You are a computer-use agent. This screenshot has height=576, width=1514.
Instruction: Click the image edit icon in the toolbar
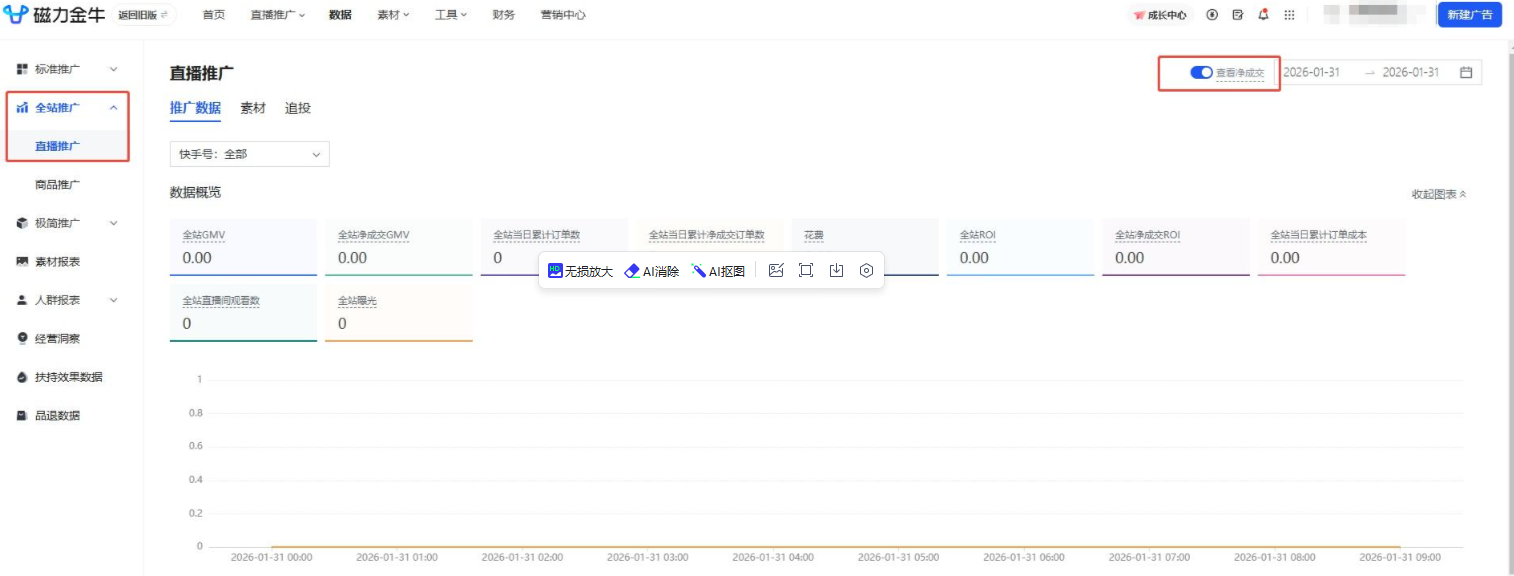tap(776, 270)
